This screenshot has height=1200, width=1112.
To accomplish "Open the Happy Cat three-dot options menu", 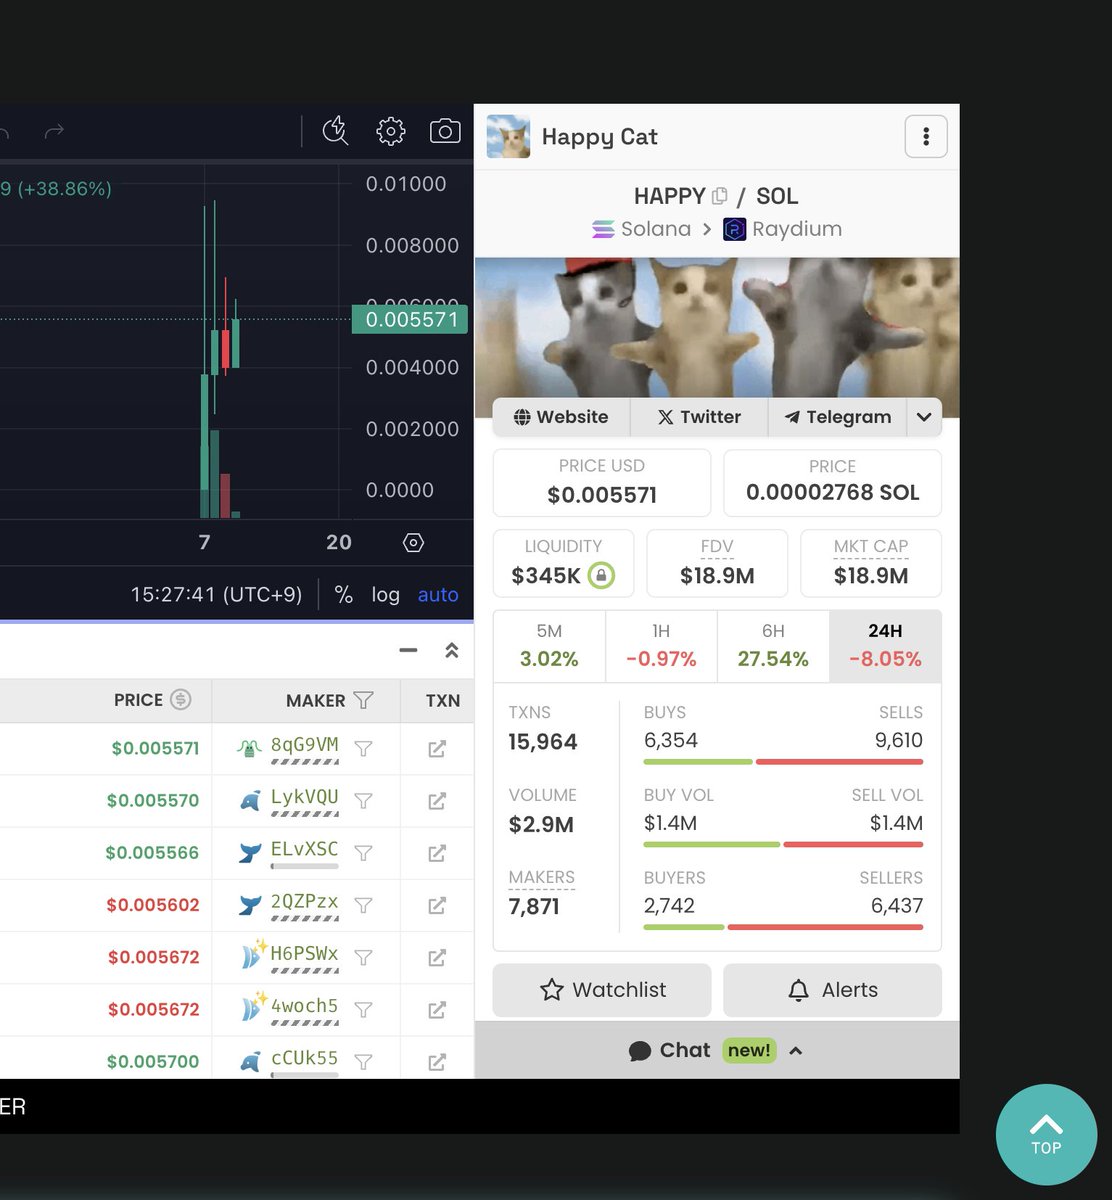I will pos(926,136).
